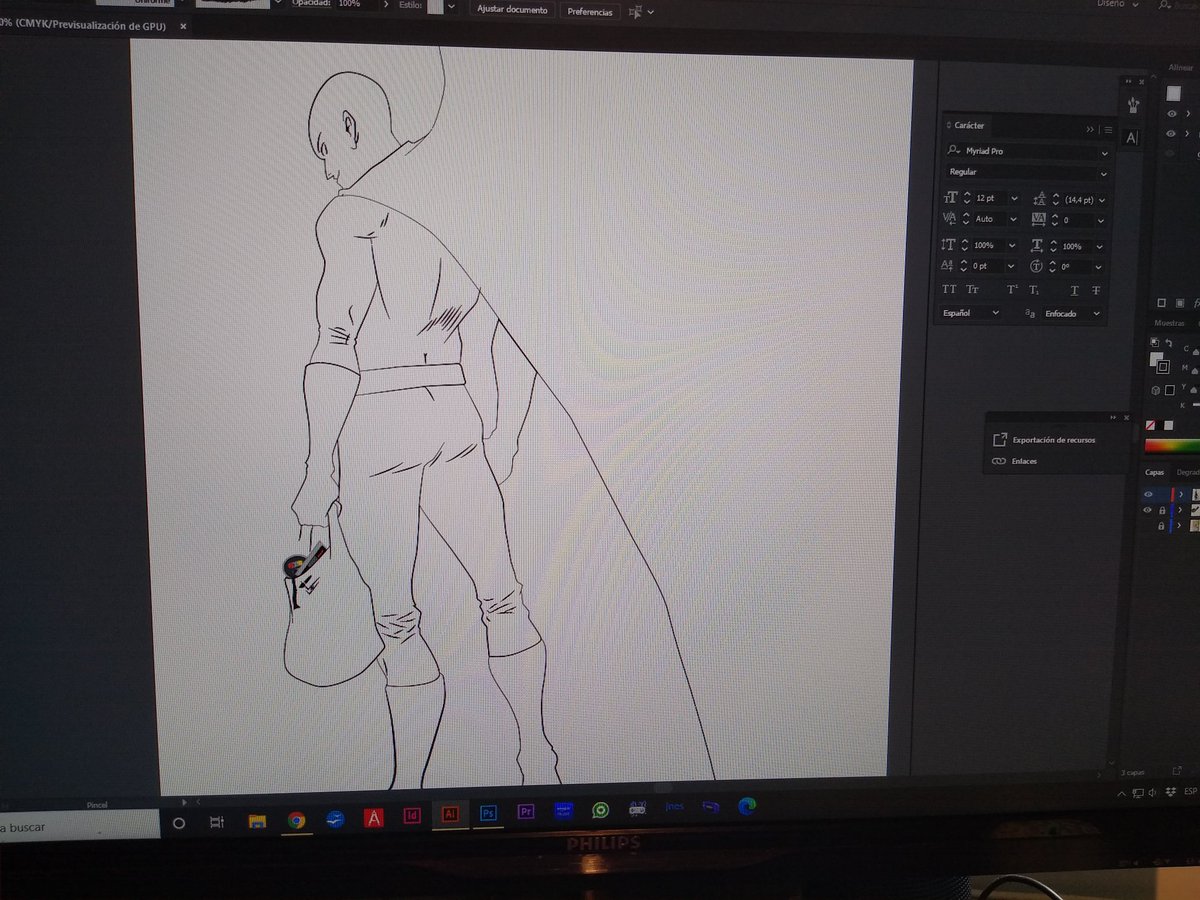Switch to the Muestras tab
The height and width of the screenshot is (900, 1200).
pos(1168,323)
